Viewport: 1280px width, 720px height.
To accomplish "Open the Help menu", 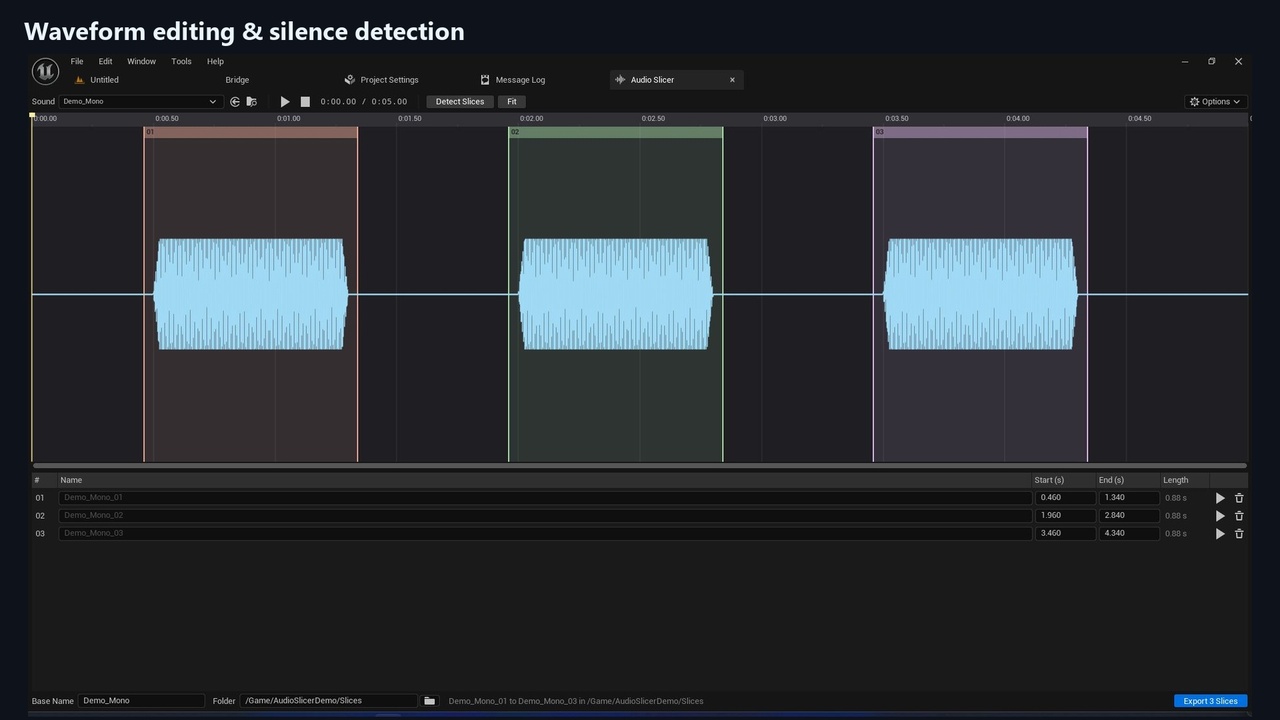I will coord(215,61).
